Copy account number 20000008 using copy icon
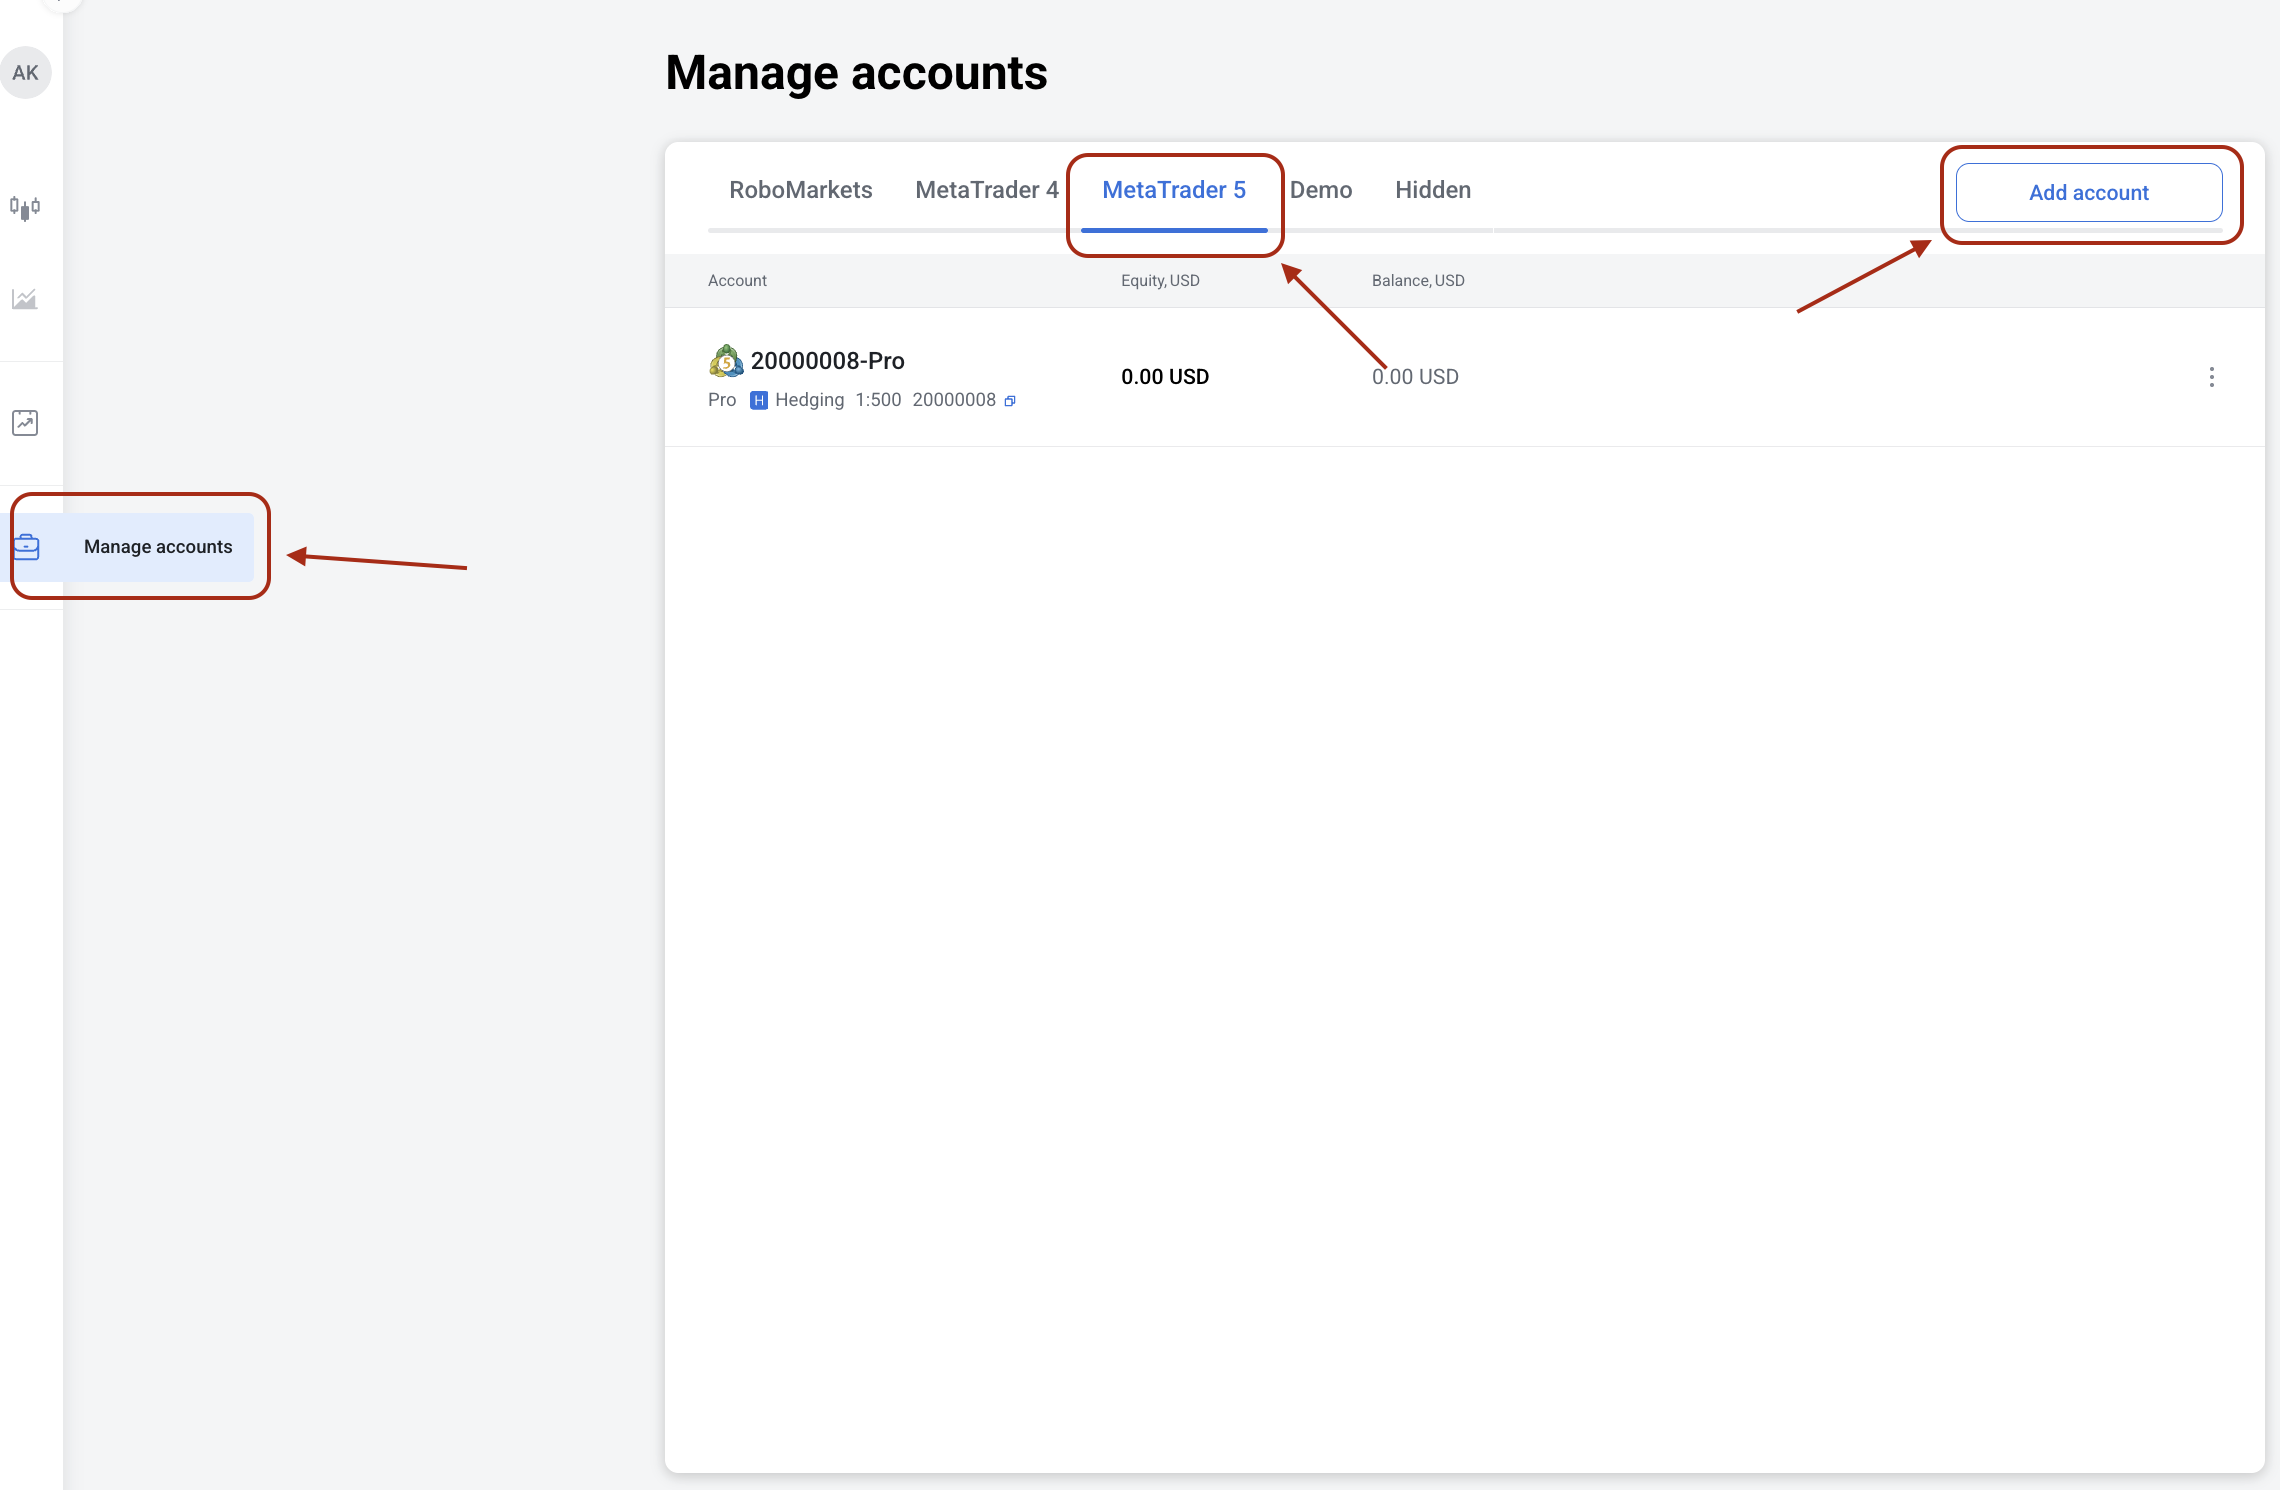The width and height of the screenshot is (2280, 1490). pyautogui.click(x=1010, y=401)
